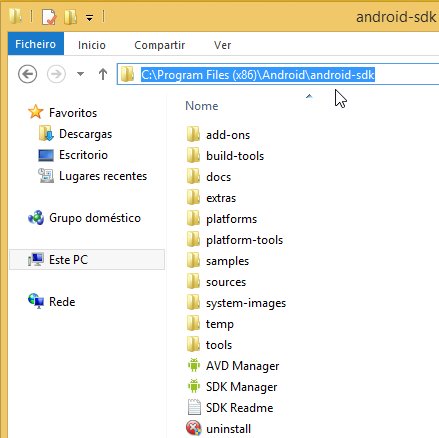Image resolution: width=439 pixels, height=438 pixels.
Task: Click the window folder icon in title bar
Action: (15, 16)
